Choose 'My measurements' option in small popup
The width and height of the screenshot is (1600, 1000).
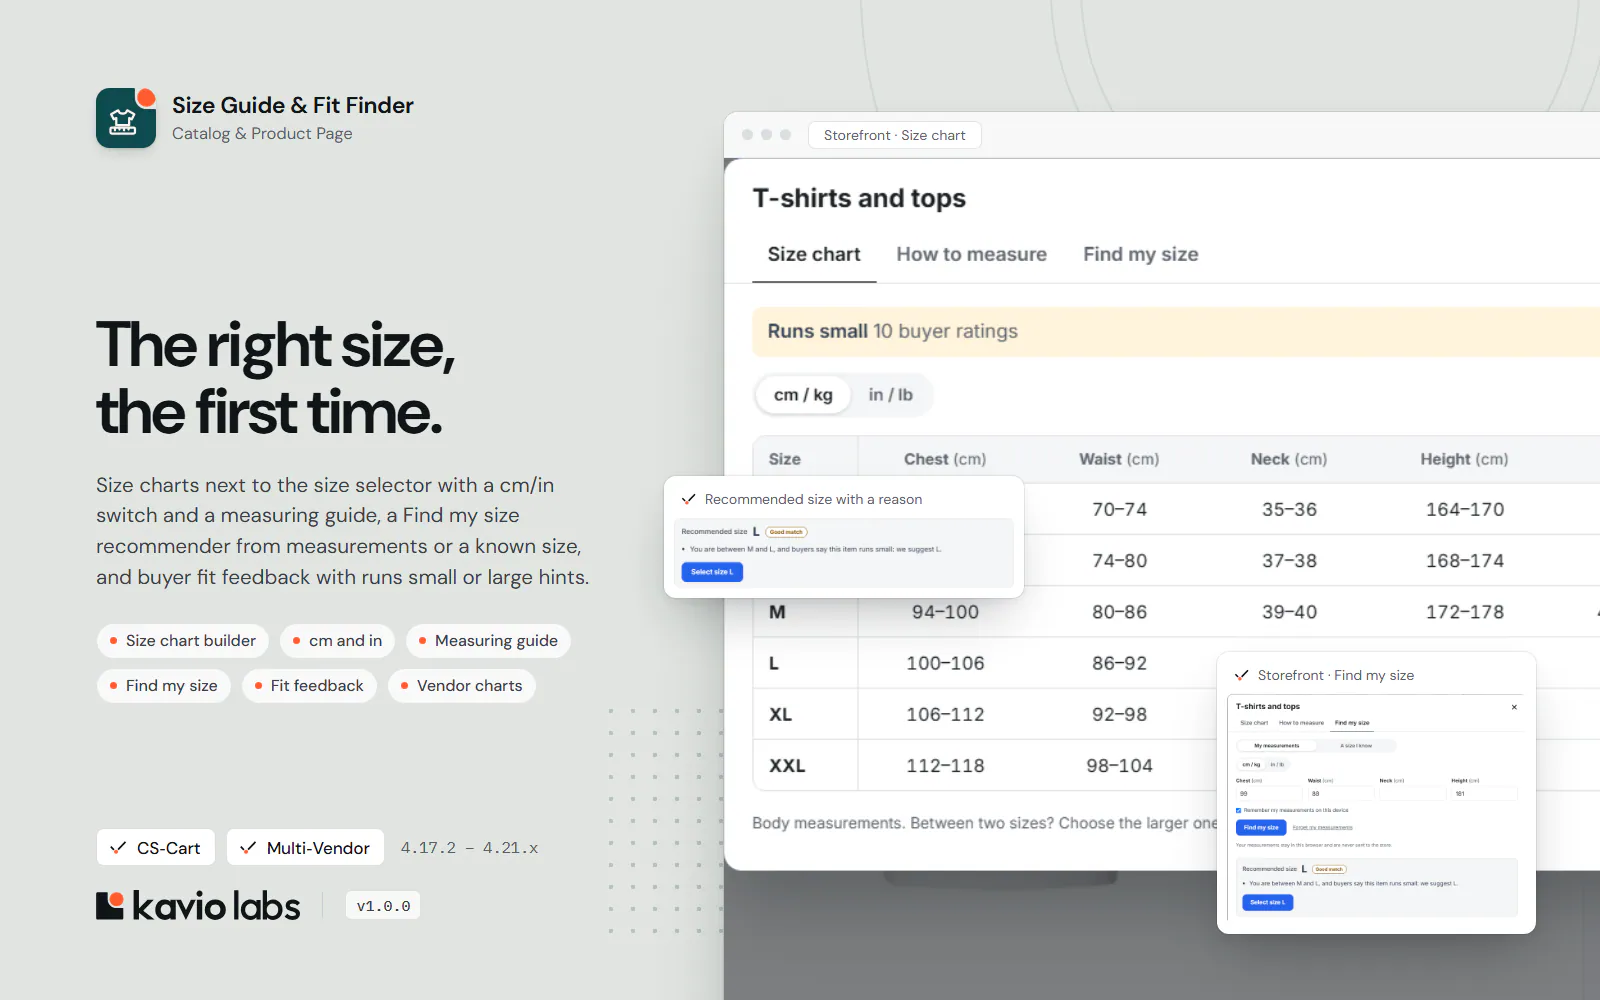click(x=1277, y=746)
